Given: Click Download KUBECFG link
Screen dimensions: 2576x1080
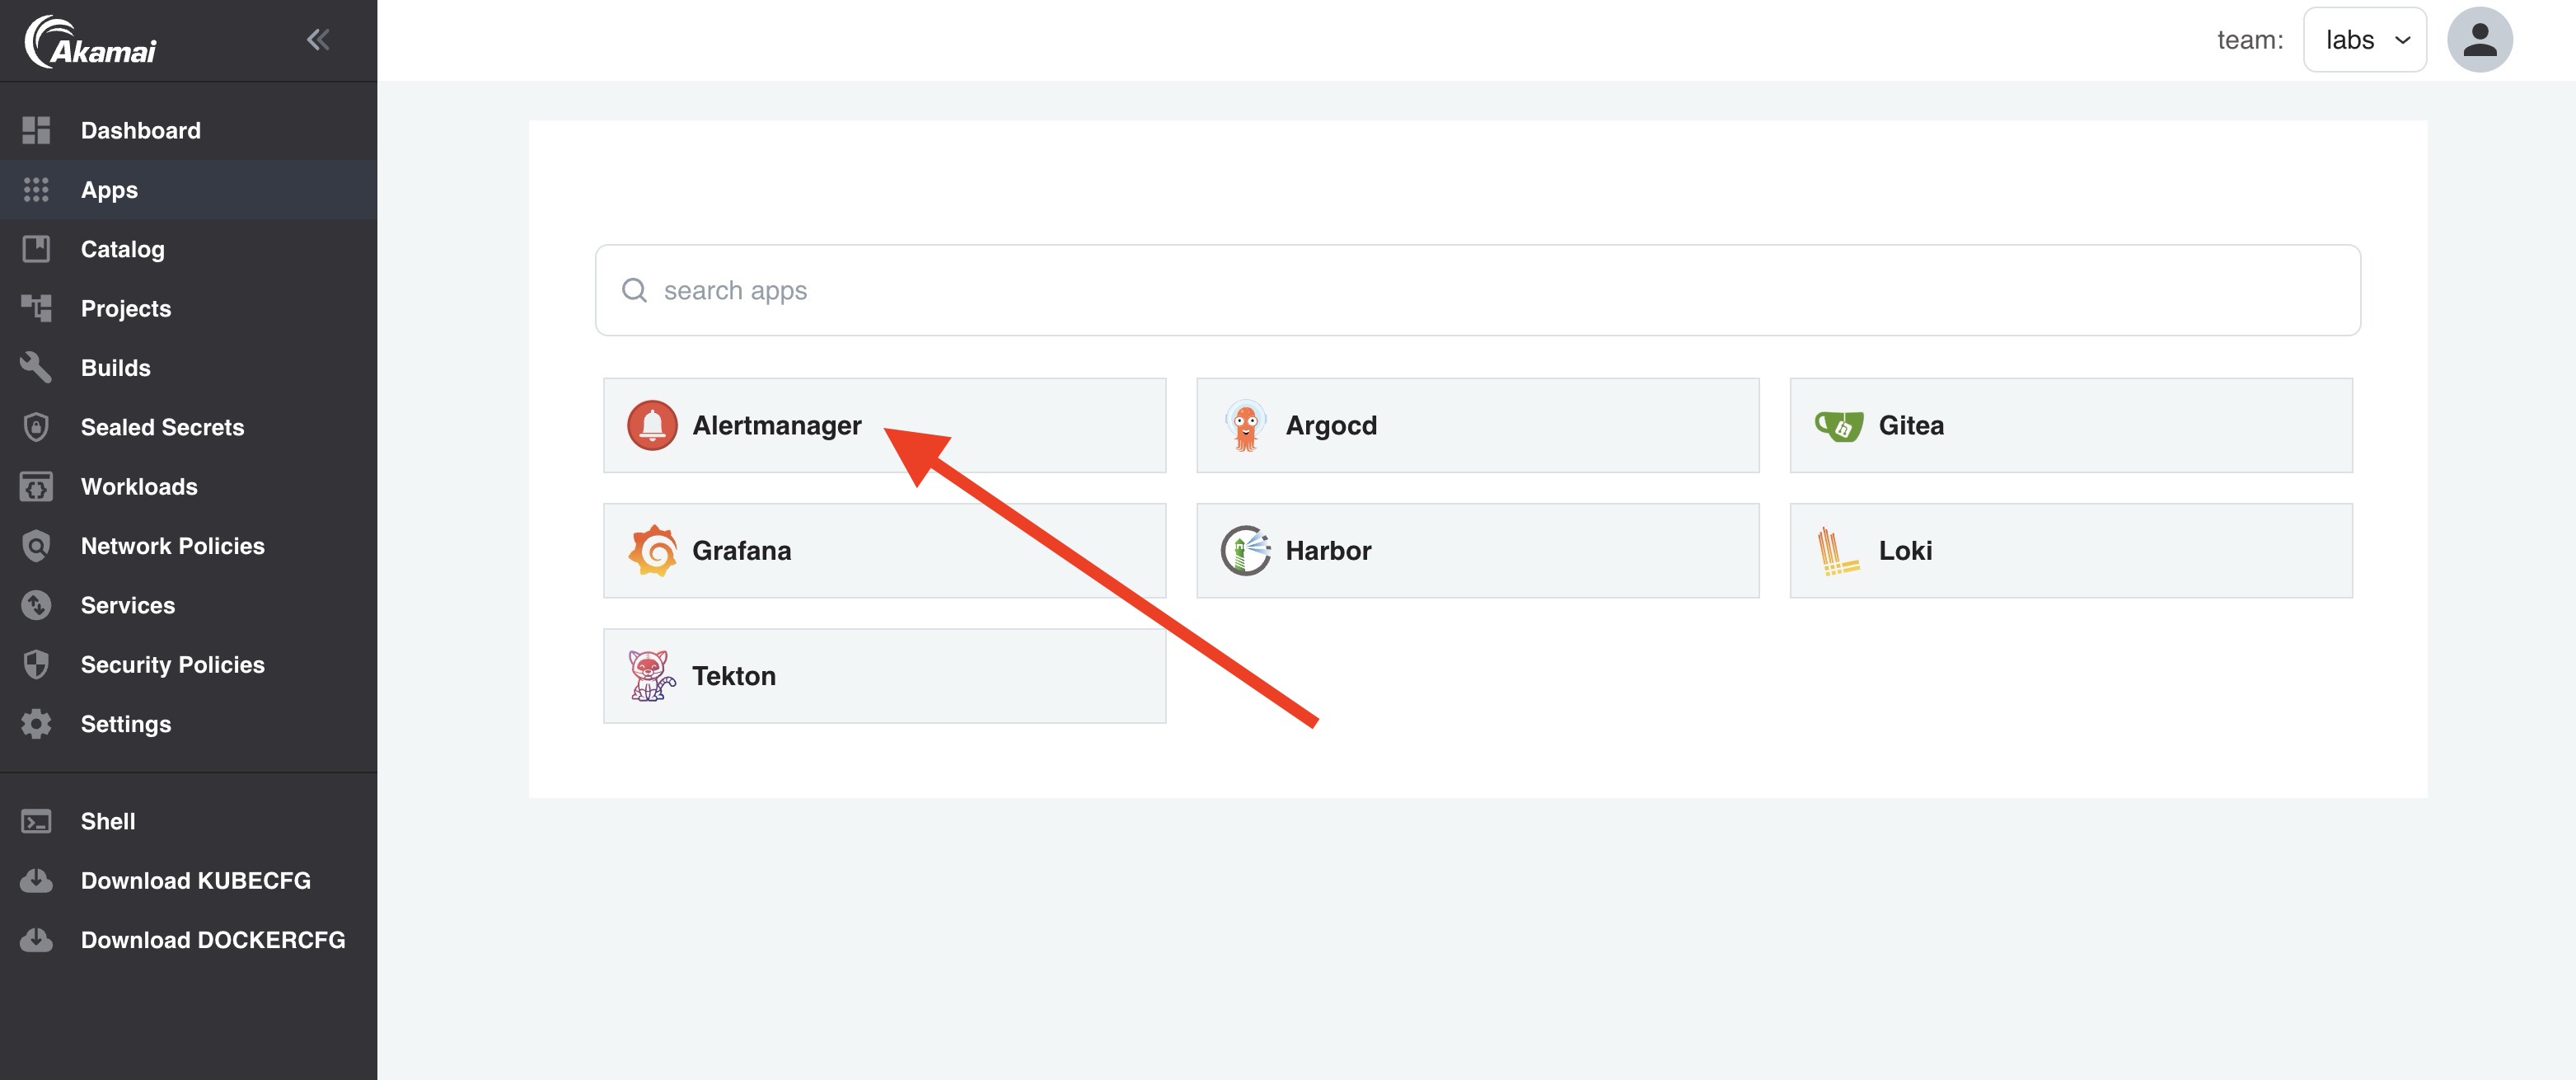Looking at the screenshot, I should click(195, 880).
